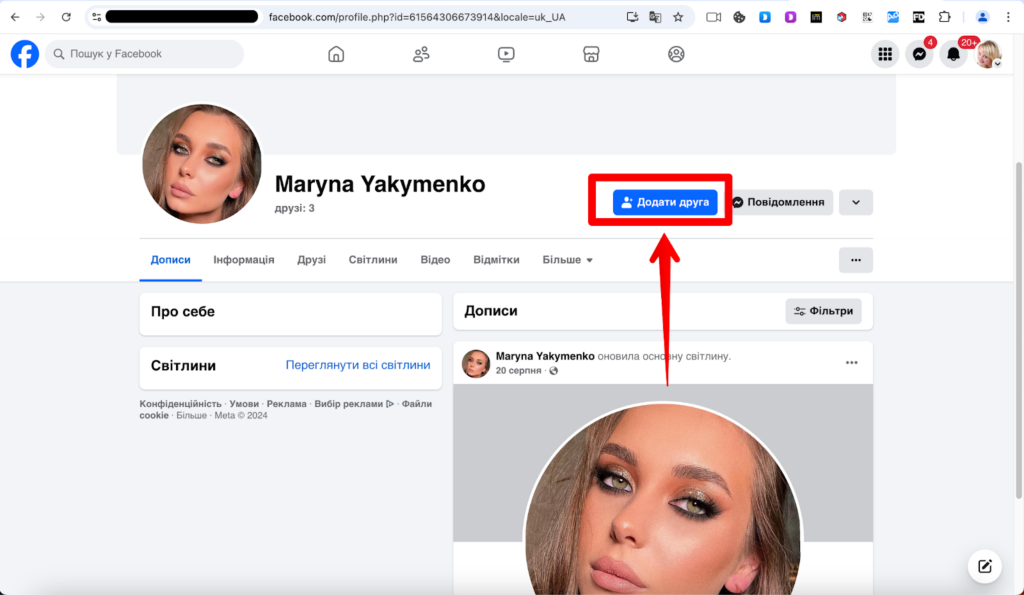Switch to the 'Світлини' tab

373,259
